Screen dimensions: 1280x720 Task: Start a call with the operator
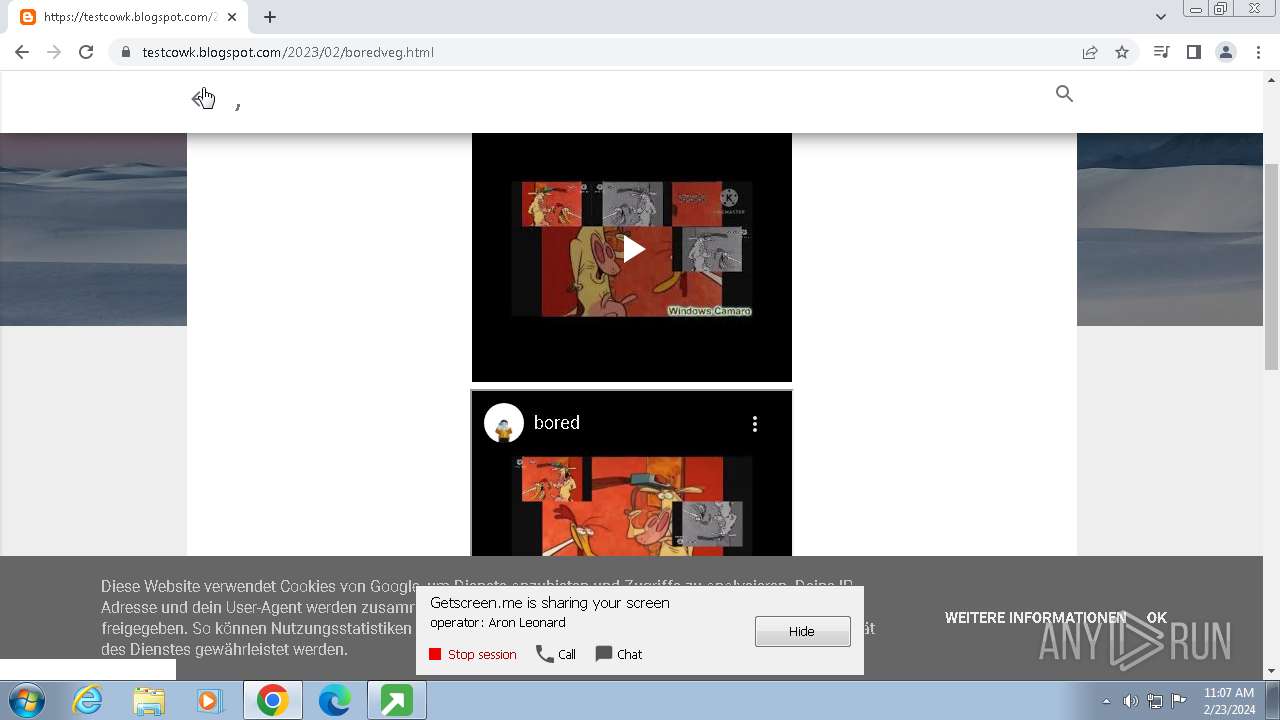[556, 654]
